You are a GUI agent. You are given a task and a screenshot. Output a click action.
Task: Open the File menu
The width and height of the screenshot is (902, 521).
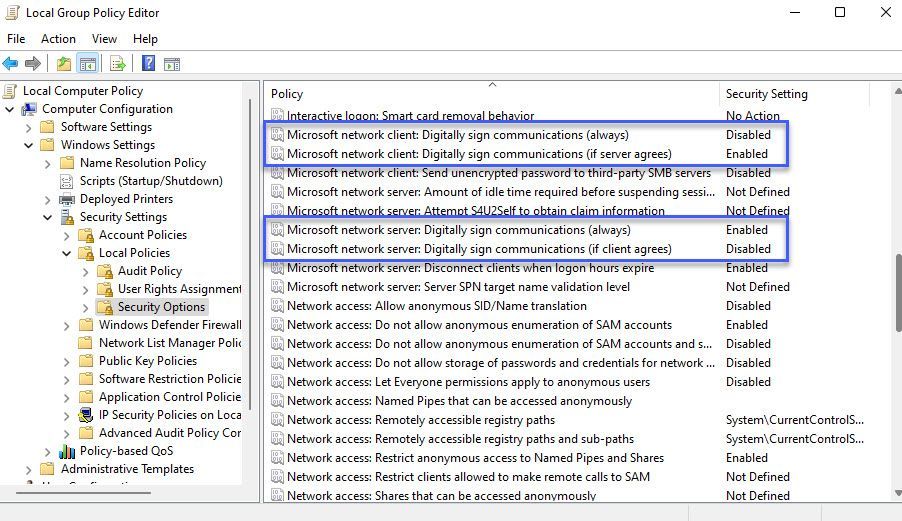point(16,39)
